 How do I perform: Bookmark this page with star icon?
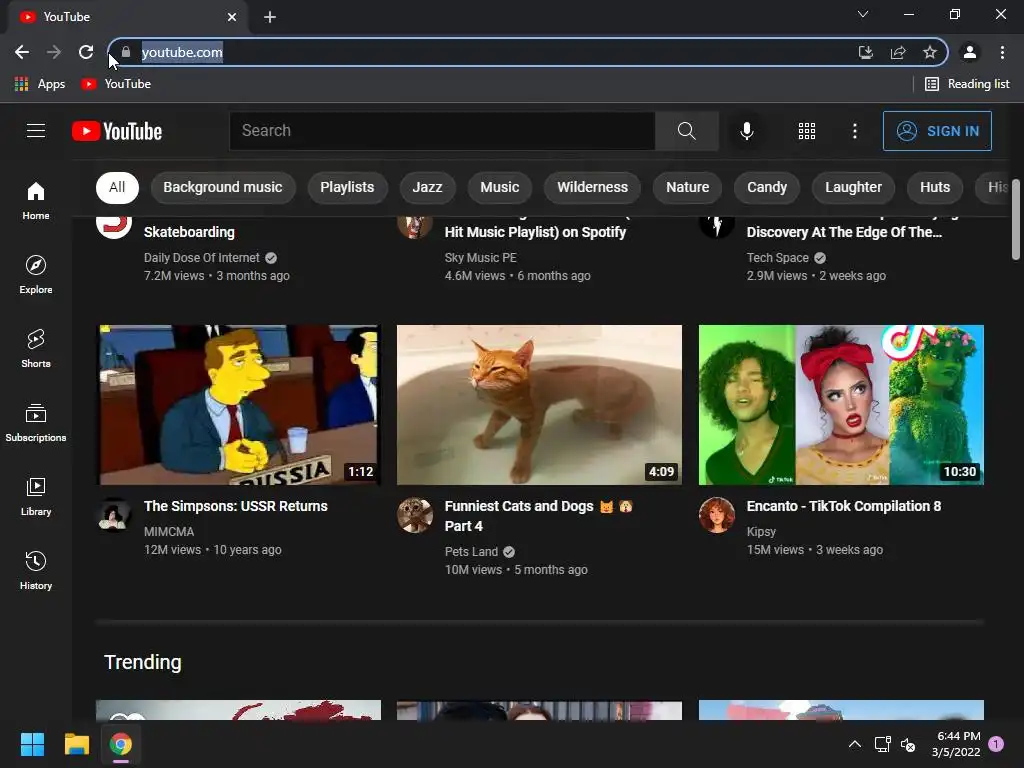[930, 52]
